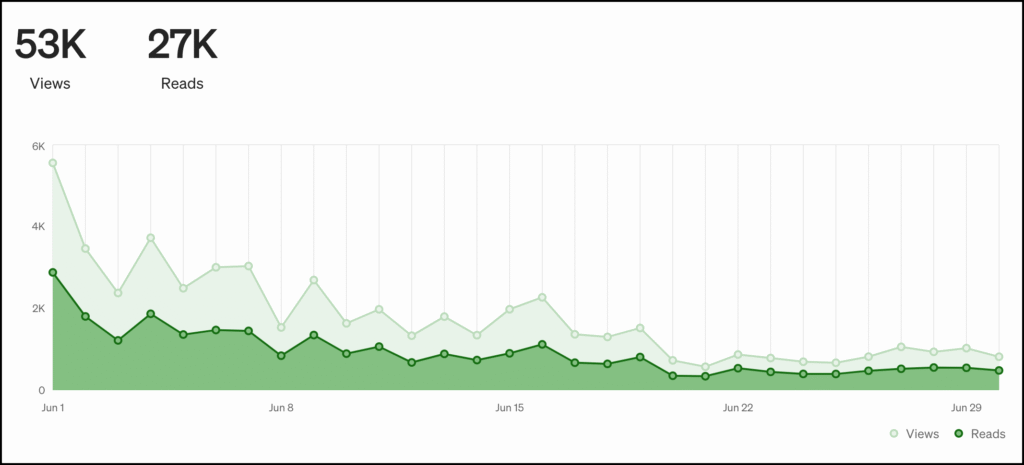The height and width of the screenshot is (465, 1024).
Task: Select the Views data point on Jun 8
Action: [x=281, y=327]
